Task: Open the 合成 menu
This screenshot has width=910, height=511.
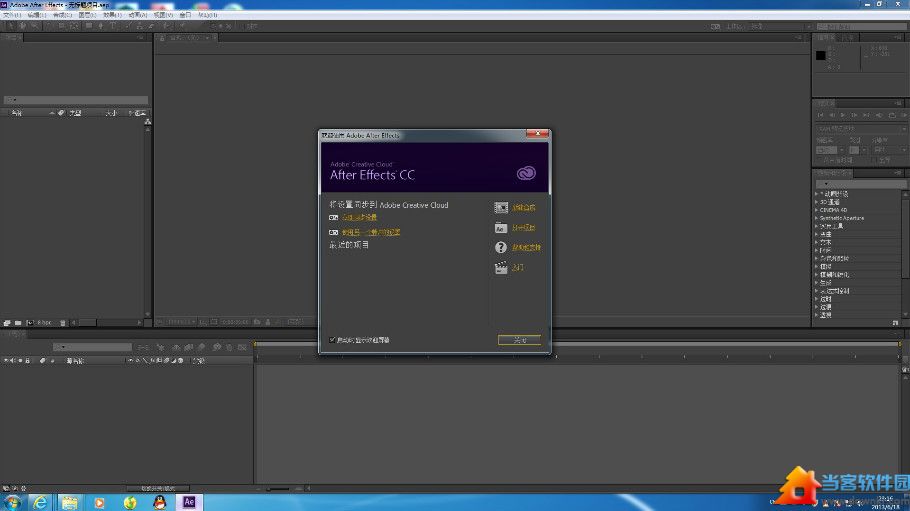Action: (63, 15)
